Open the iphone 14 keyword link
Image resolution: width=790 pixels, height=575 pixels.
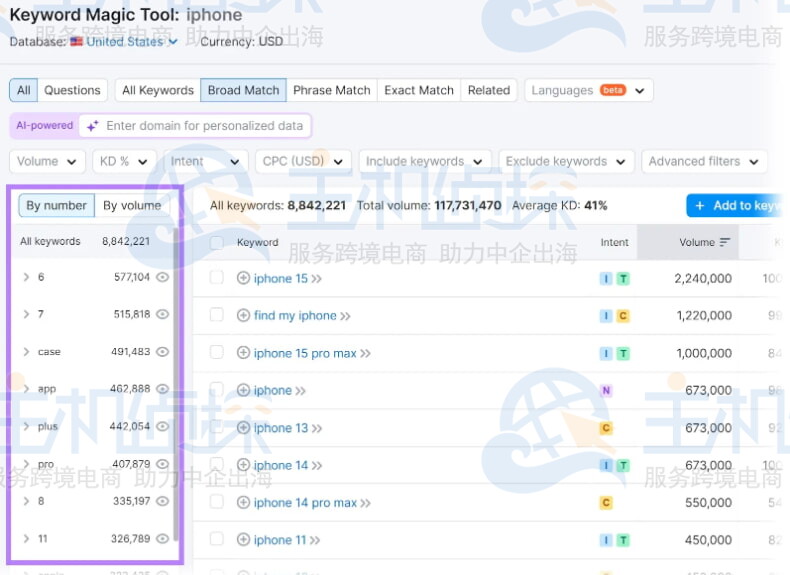[x=280, y=466]
